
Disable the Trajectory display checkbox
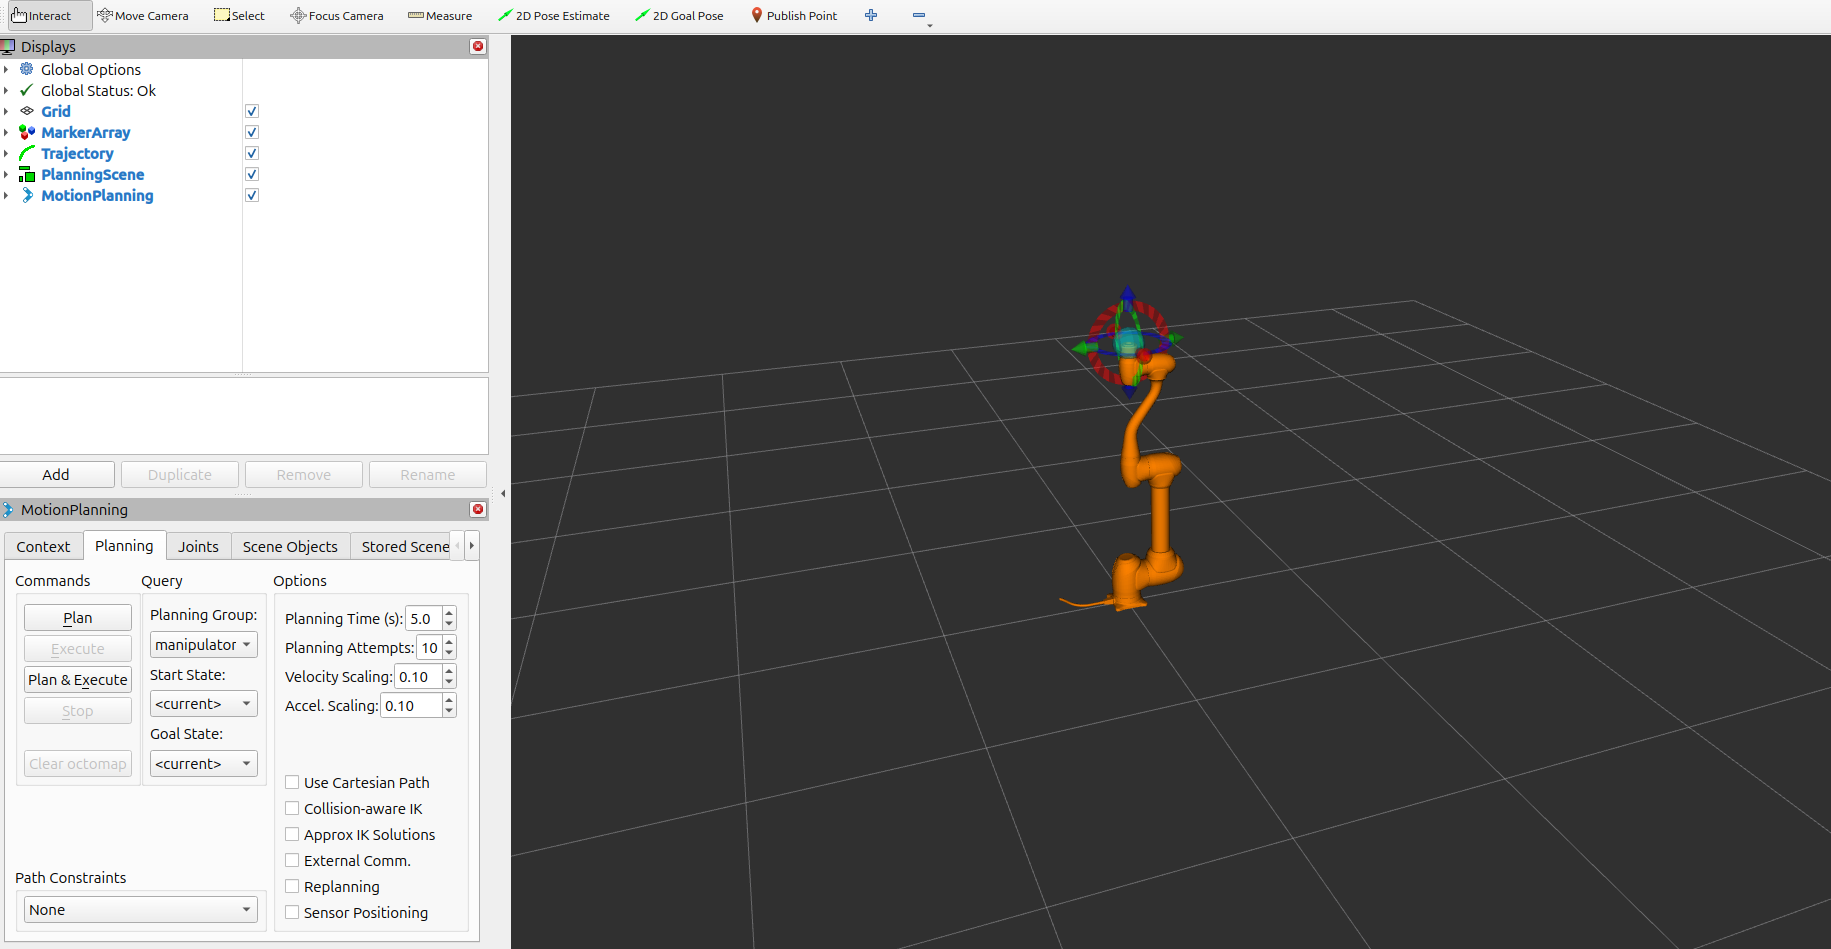252,153
